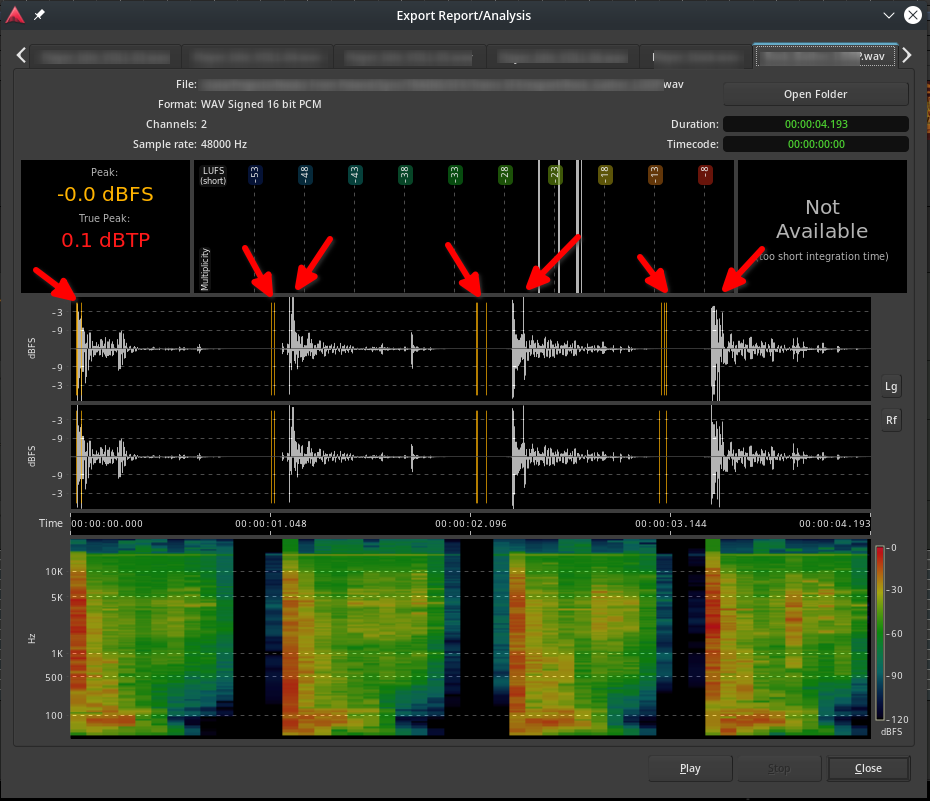Screen dimensions: 930x801
Task: Click the Close button at bottom
Action: (x=868, y=768)
